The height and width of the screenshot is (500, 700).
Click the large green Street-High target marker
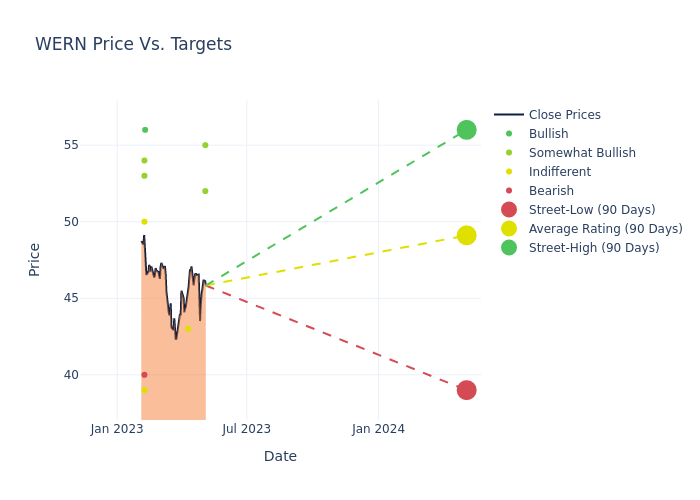point(466,130)
